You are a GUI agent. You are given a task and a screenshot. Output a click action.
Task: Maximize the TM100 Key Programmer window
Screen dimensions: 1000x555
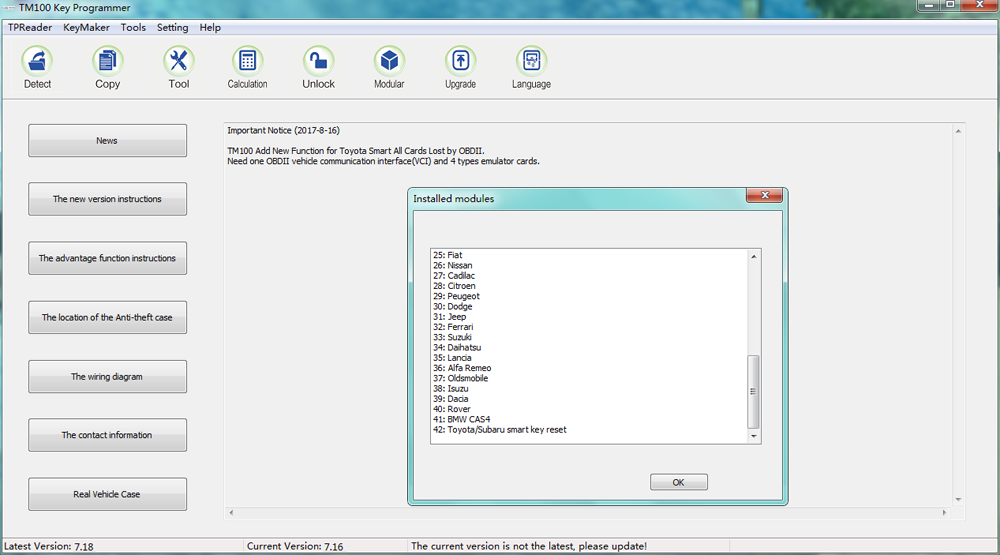[x=950, y=5]
